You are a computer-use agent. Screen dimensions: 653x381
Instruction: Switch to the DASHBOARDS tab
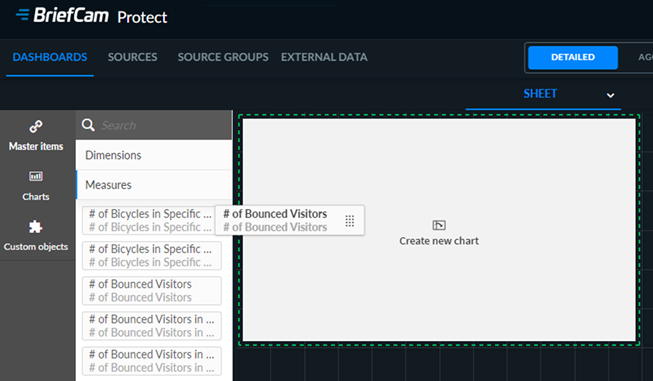[50, 57]
